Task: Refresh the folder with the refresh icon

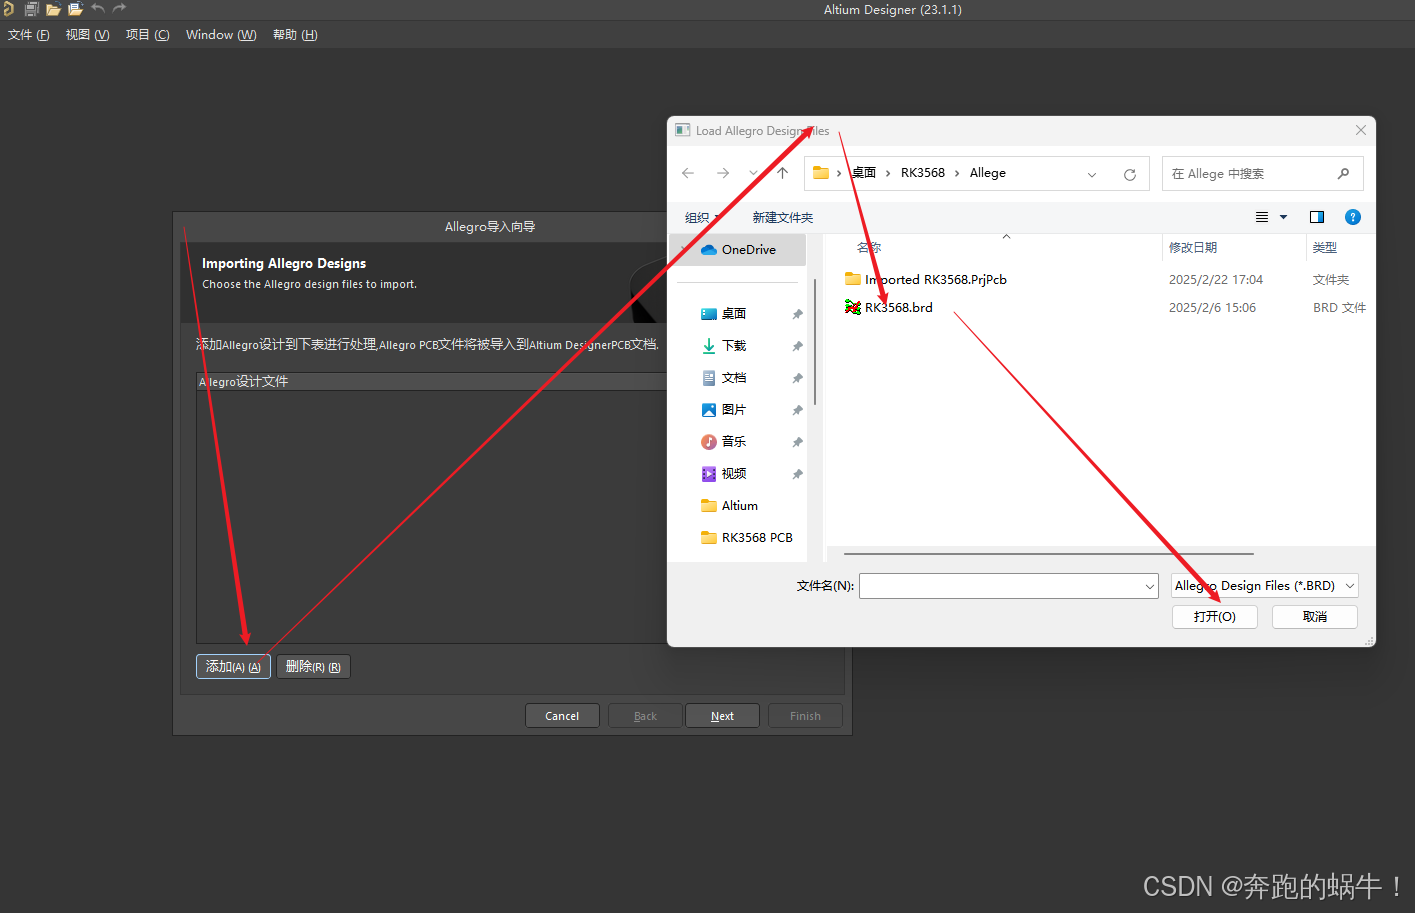Action: pos(1130,174)
